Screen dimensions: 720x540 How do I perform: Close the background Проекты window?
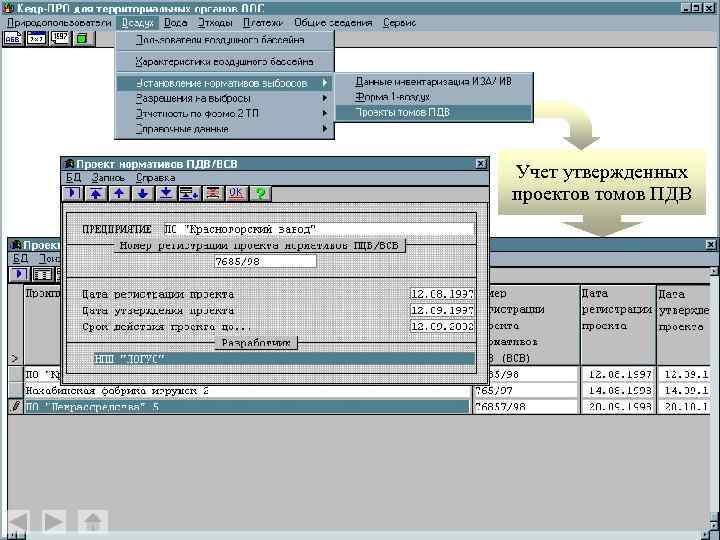pos(710,245)
